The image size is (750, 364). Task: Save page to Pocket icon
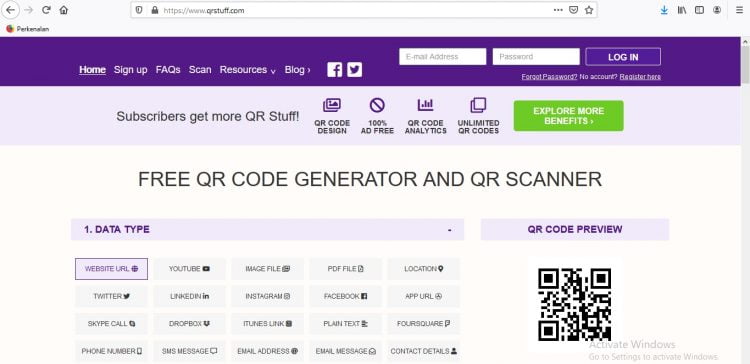point(573,10)
